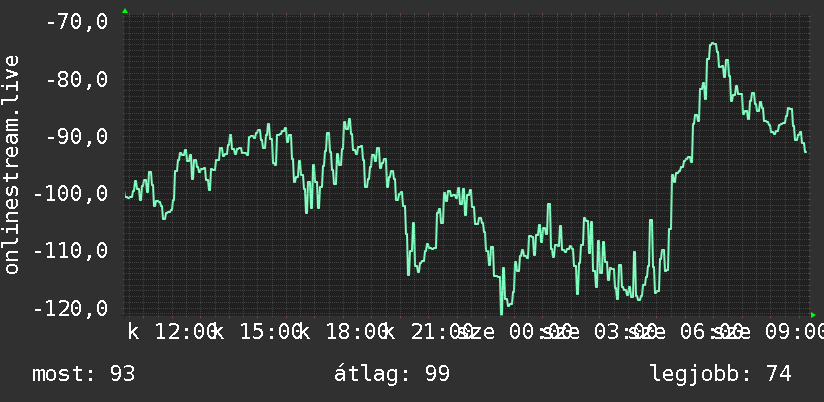Click the 'átlag: 99' average value
Screen dimensions: 824x402
tap(392, 374)
